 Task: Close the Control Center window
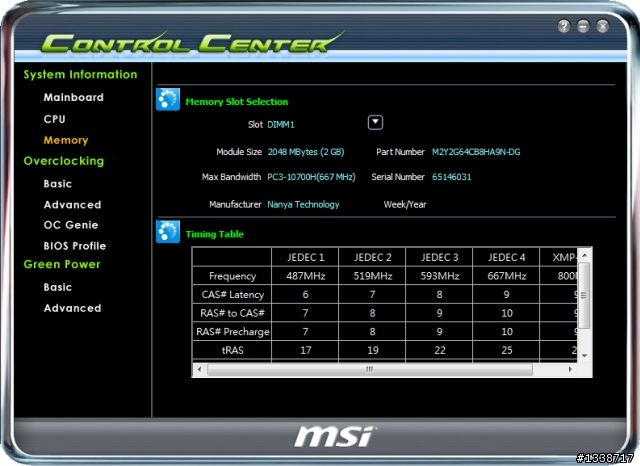tap(602, 26)
